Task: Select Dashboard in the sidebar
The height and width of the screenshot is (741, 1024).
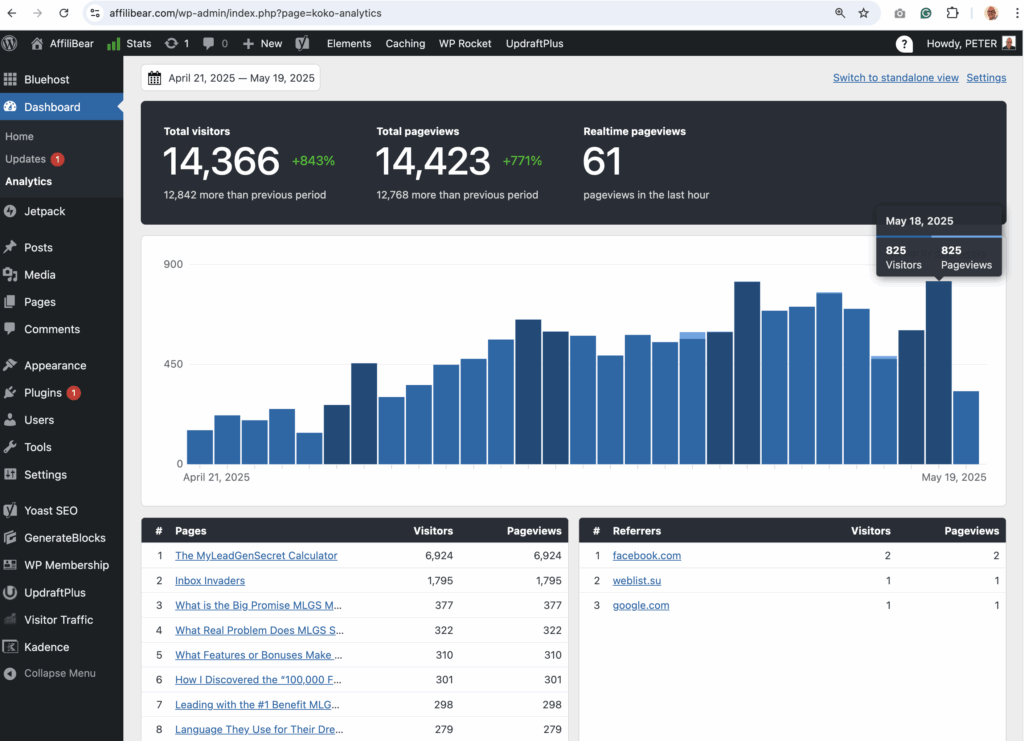Action: click(x=61, y=107)
